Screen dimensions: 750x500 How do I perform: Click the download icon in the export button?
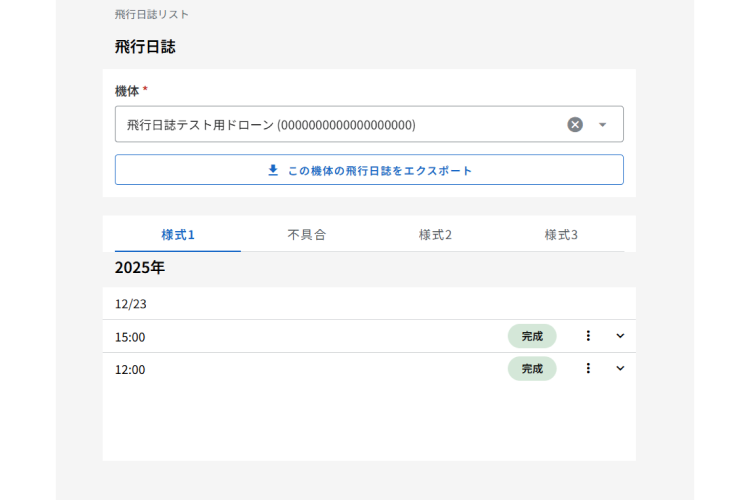click(x=273, y=170)
